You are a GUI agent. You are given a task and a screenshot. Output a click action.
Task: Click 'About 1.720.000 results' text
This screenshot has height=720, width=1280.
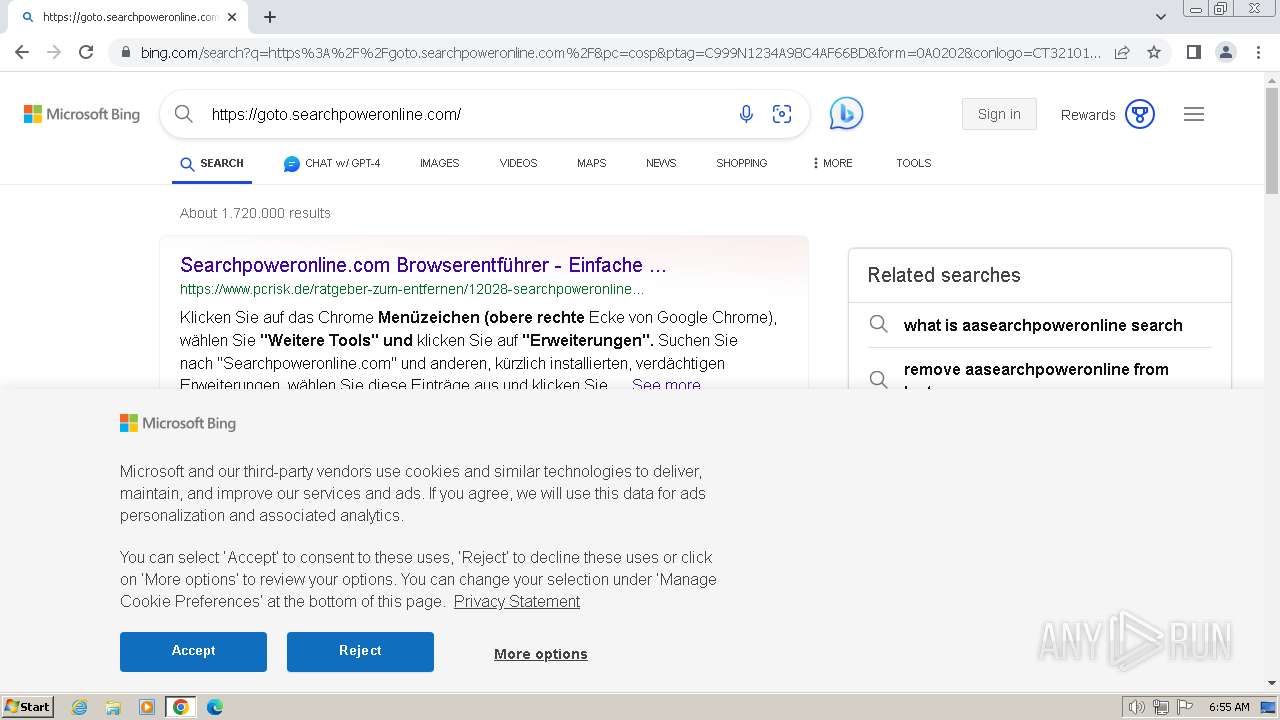(255, 213)
